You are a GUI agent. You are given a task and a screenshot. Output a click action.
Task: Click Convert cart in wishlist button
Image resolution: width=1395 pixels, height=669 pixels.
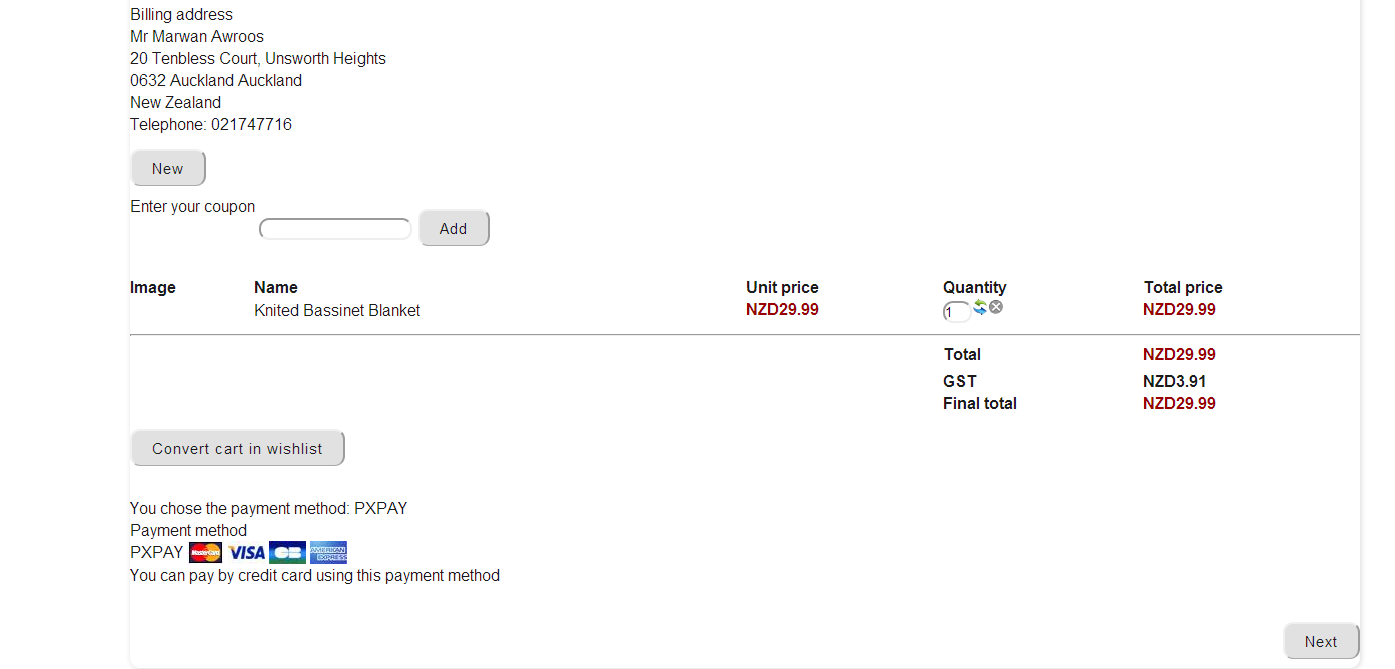click(237, 449)
